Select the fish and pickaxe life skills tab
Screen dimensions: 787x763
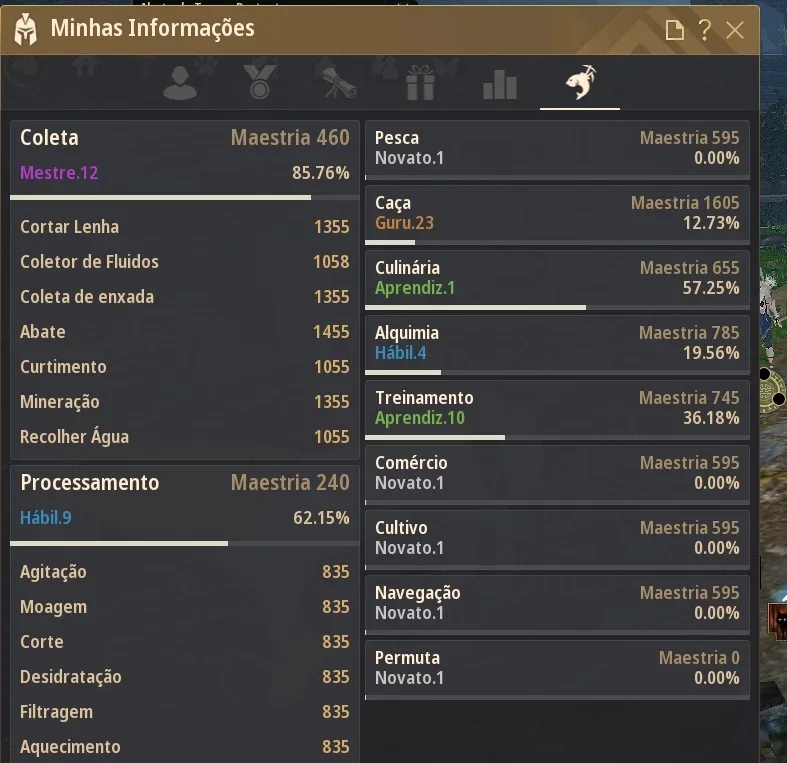pyautogui.click(x=580, y=82)
